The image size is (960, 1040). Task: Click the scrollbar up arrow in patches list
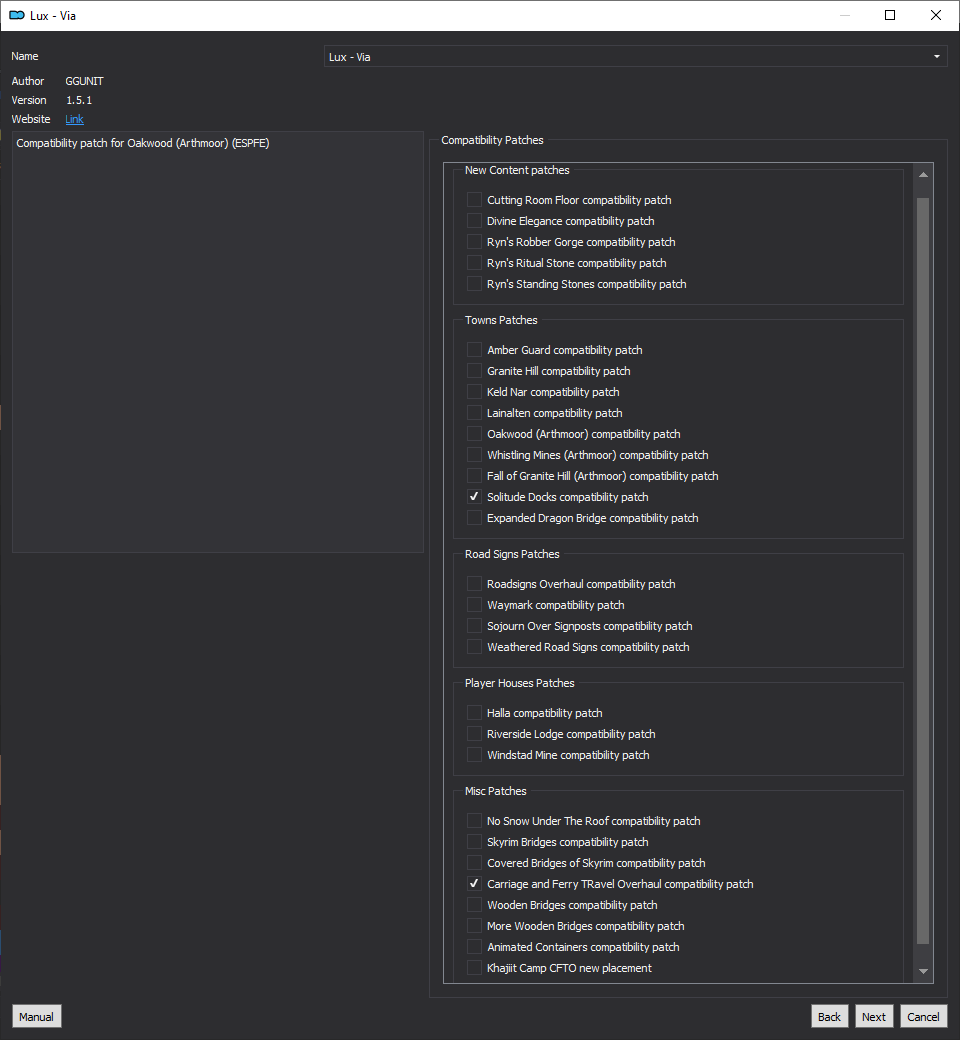tap(923, 174)
